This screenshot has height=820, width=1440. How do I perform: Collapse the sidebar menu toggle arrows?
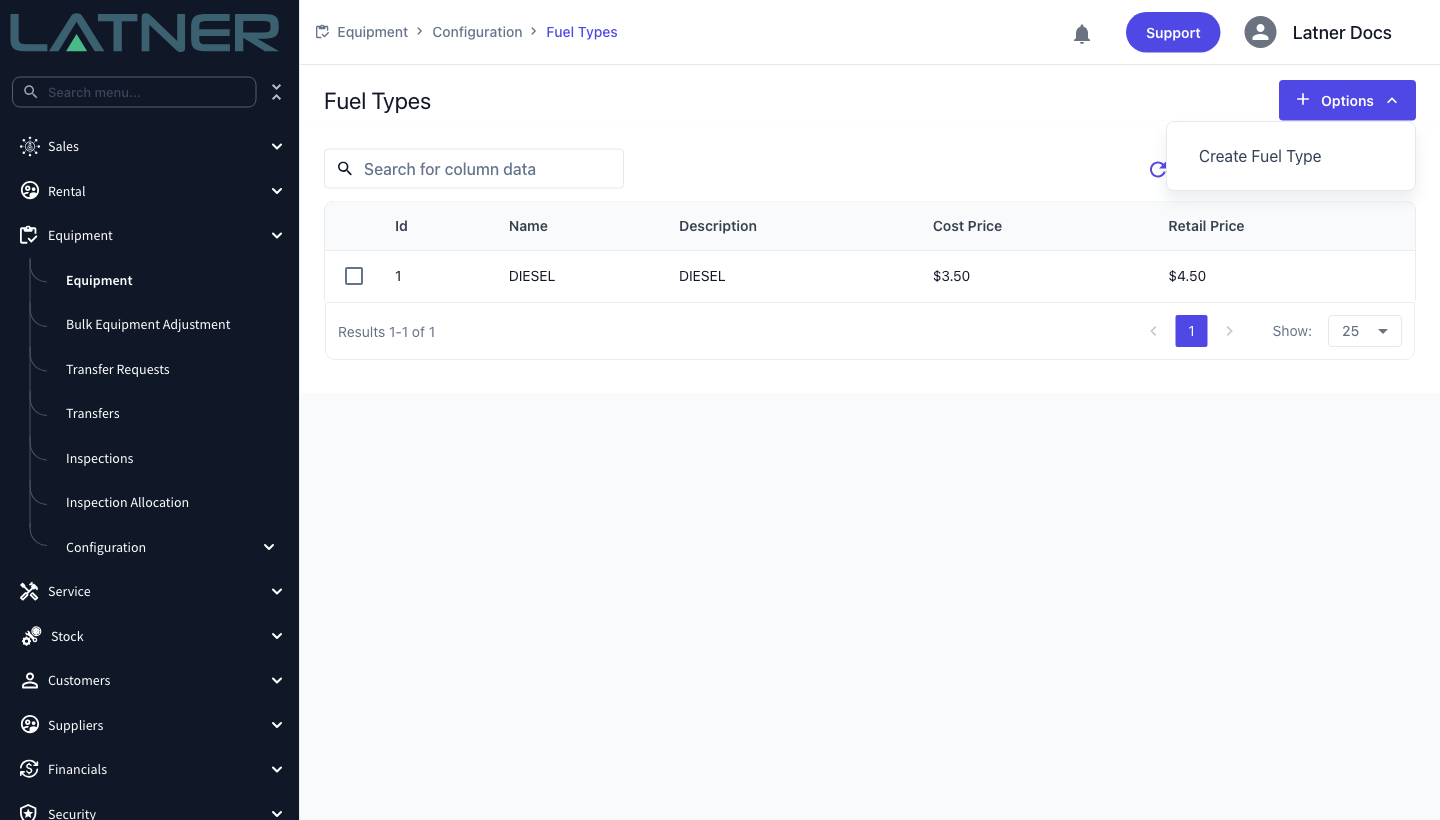277,92
